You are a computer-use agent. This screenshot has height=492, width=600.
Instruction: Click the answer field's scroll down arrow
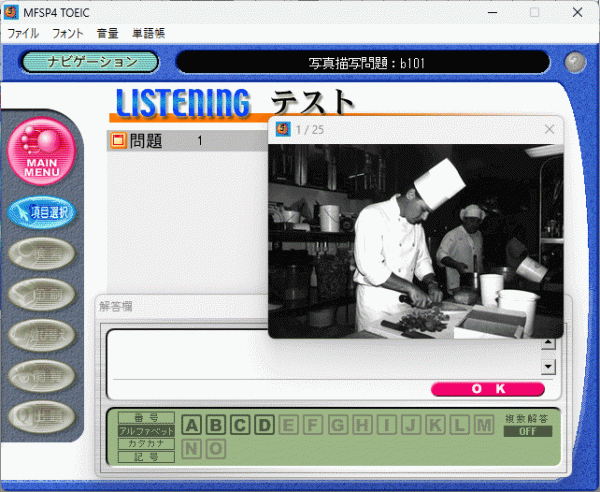[547, 366]
